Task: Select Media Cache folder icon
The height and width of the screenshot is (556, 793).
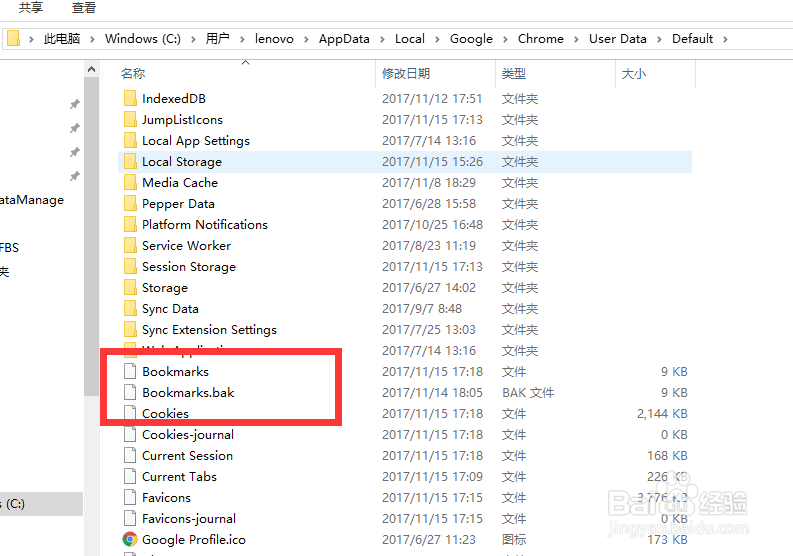Action: point(130,182)
